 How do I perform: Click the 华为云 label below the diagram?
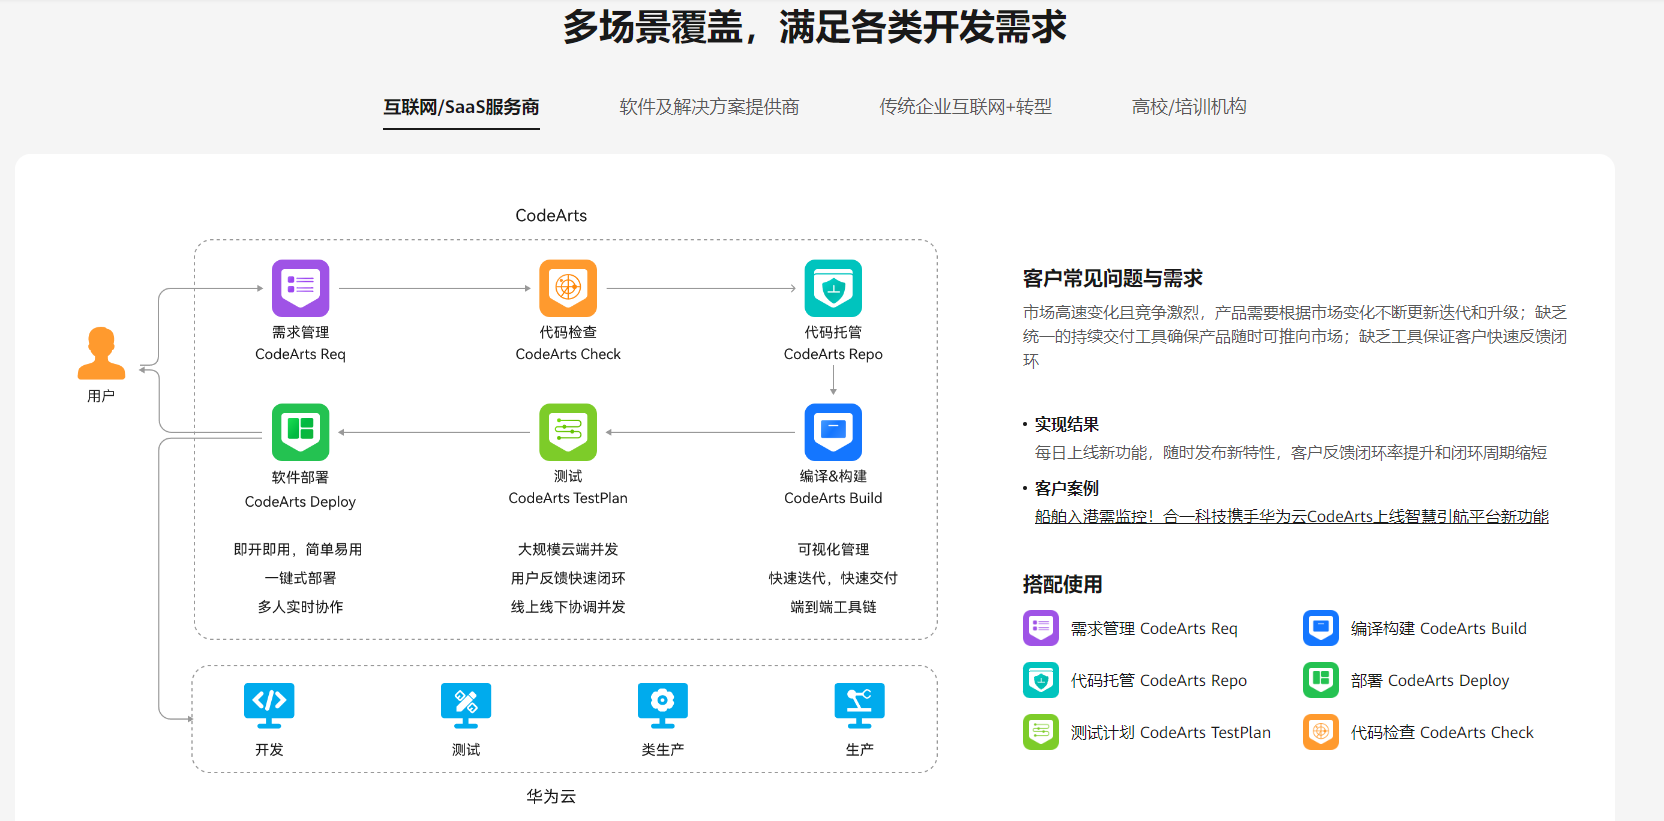pyautogui.click(x=551, y=796)
